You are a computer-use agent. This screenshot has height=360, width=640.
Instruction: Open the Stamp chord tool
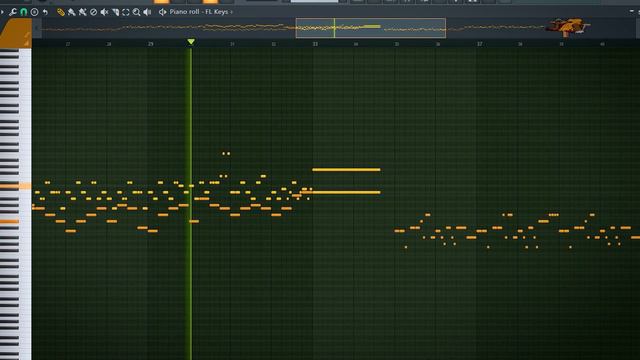34,12
